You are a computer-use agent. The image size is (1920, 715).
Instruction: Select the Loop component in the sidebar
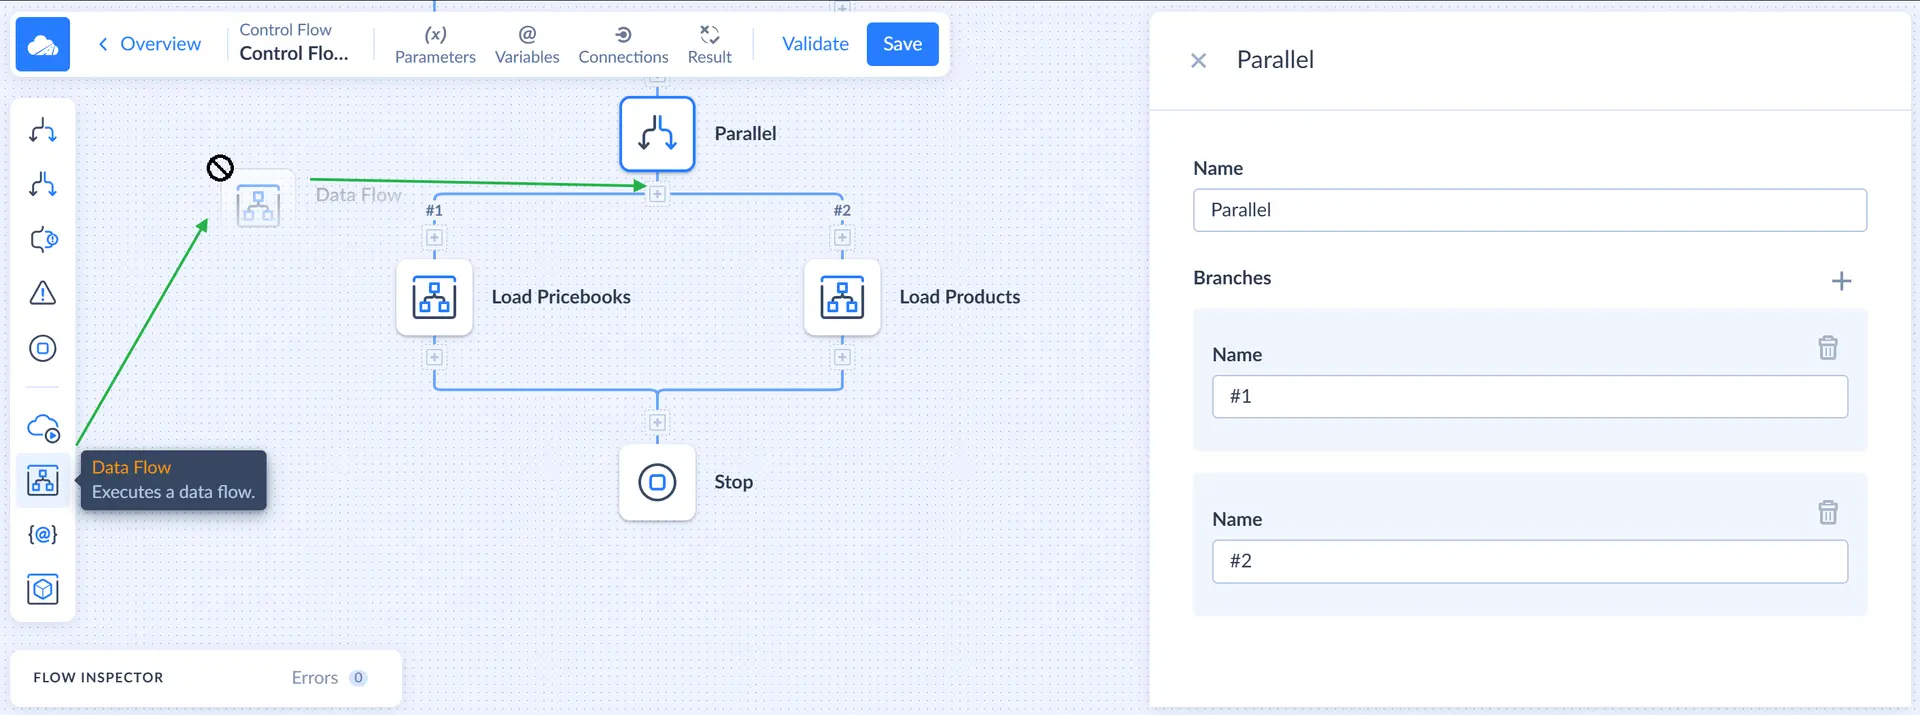click(43, 239)
